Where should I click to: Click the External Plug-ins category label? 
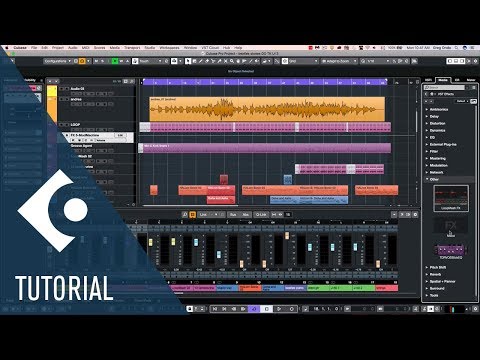[443, 144]
